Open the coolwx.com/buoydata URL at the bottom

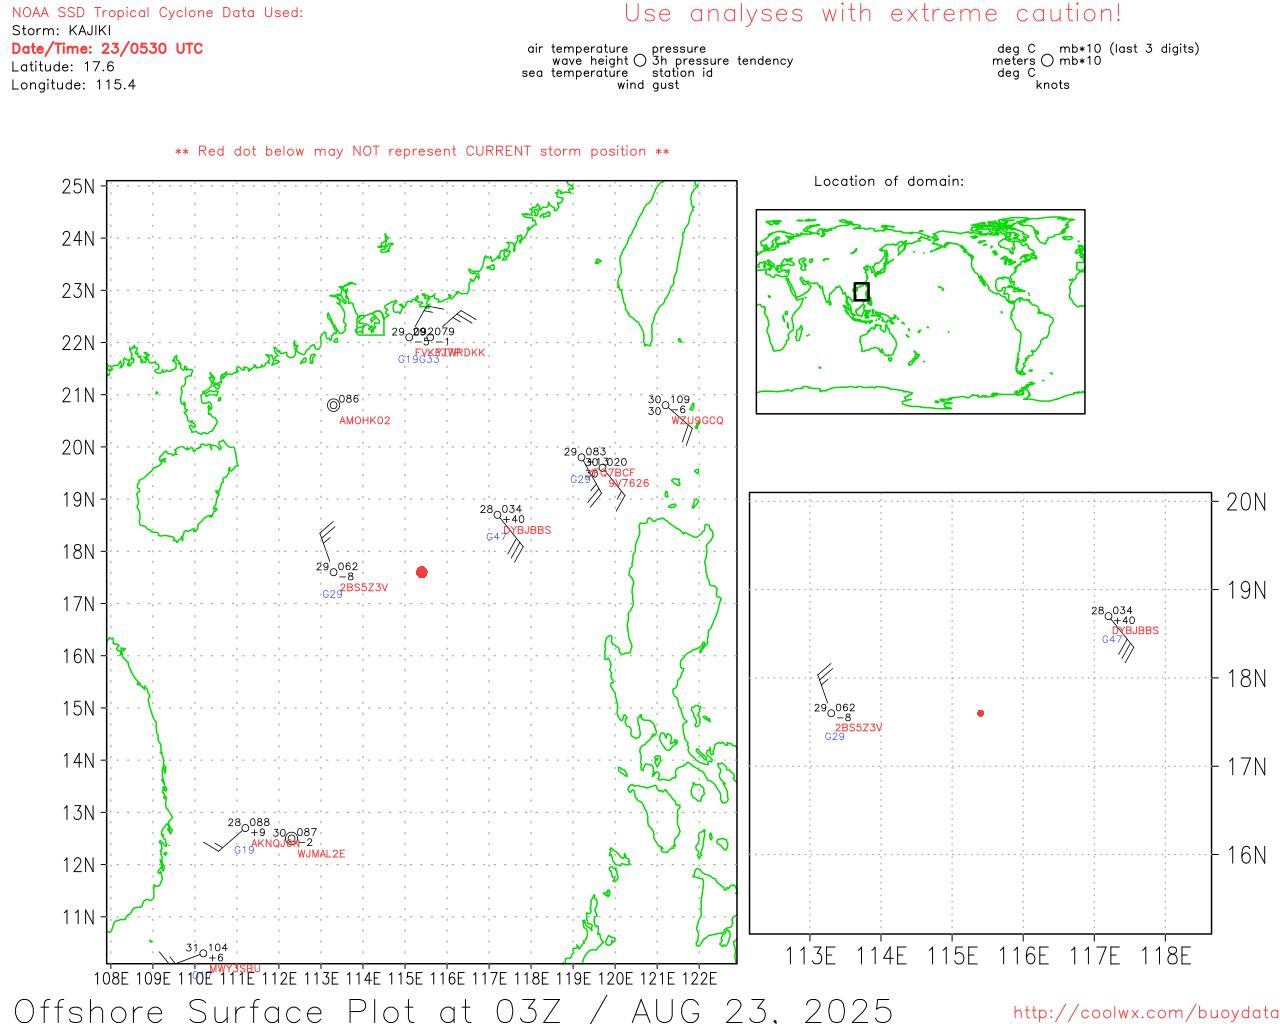[x=1146, y=1013]
